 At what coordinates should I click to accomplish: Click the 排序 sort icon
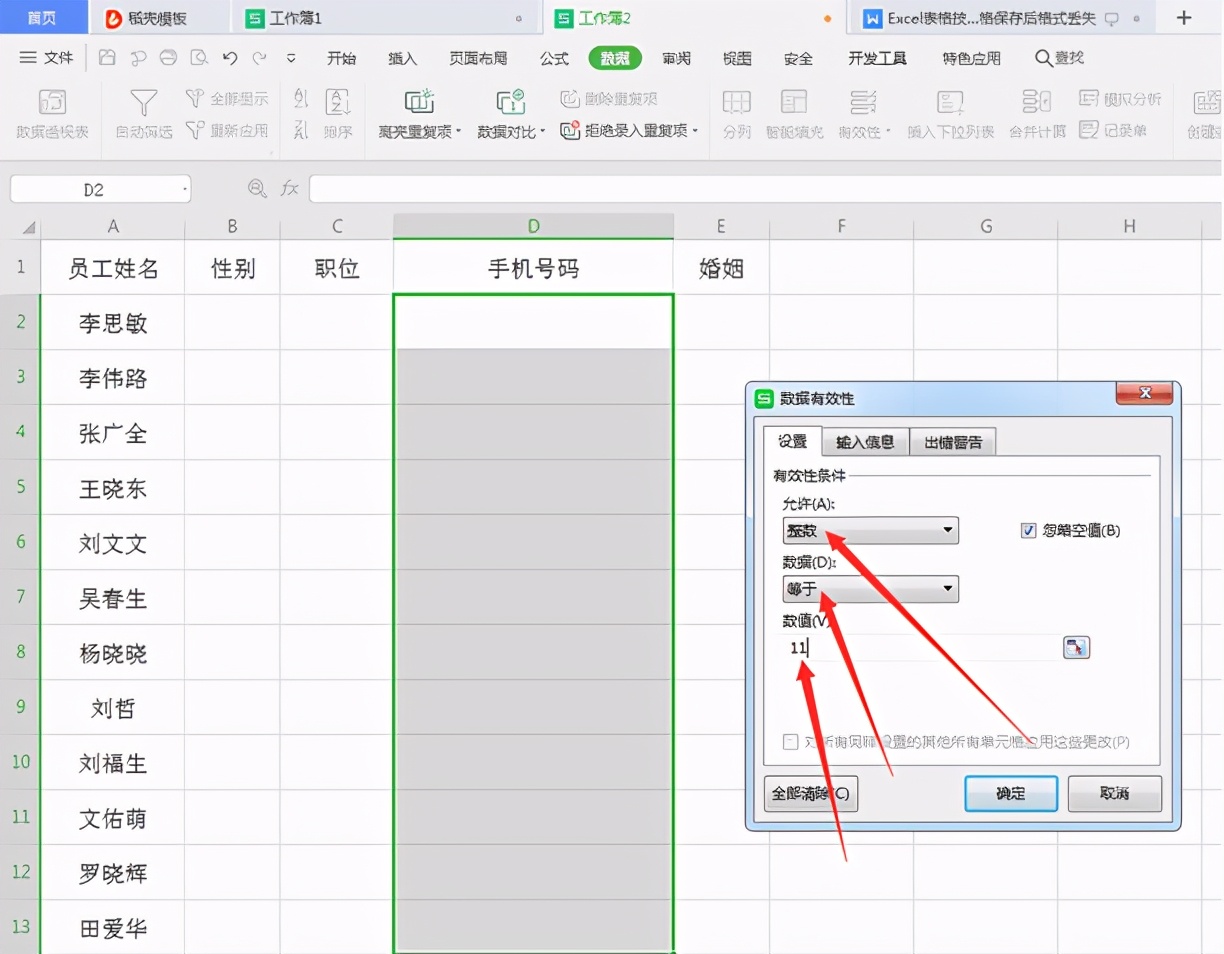(x=338, y=101)
